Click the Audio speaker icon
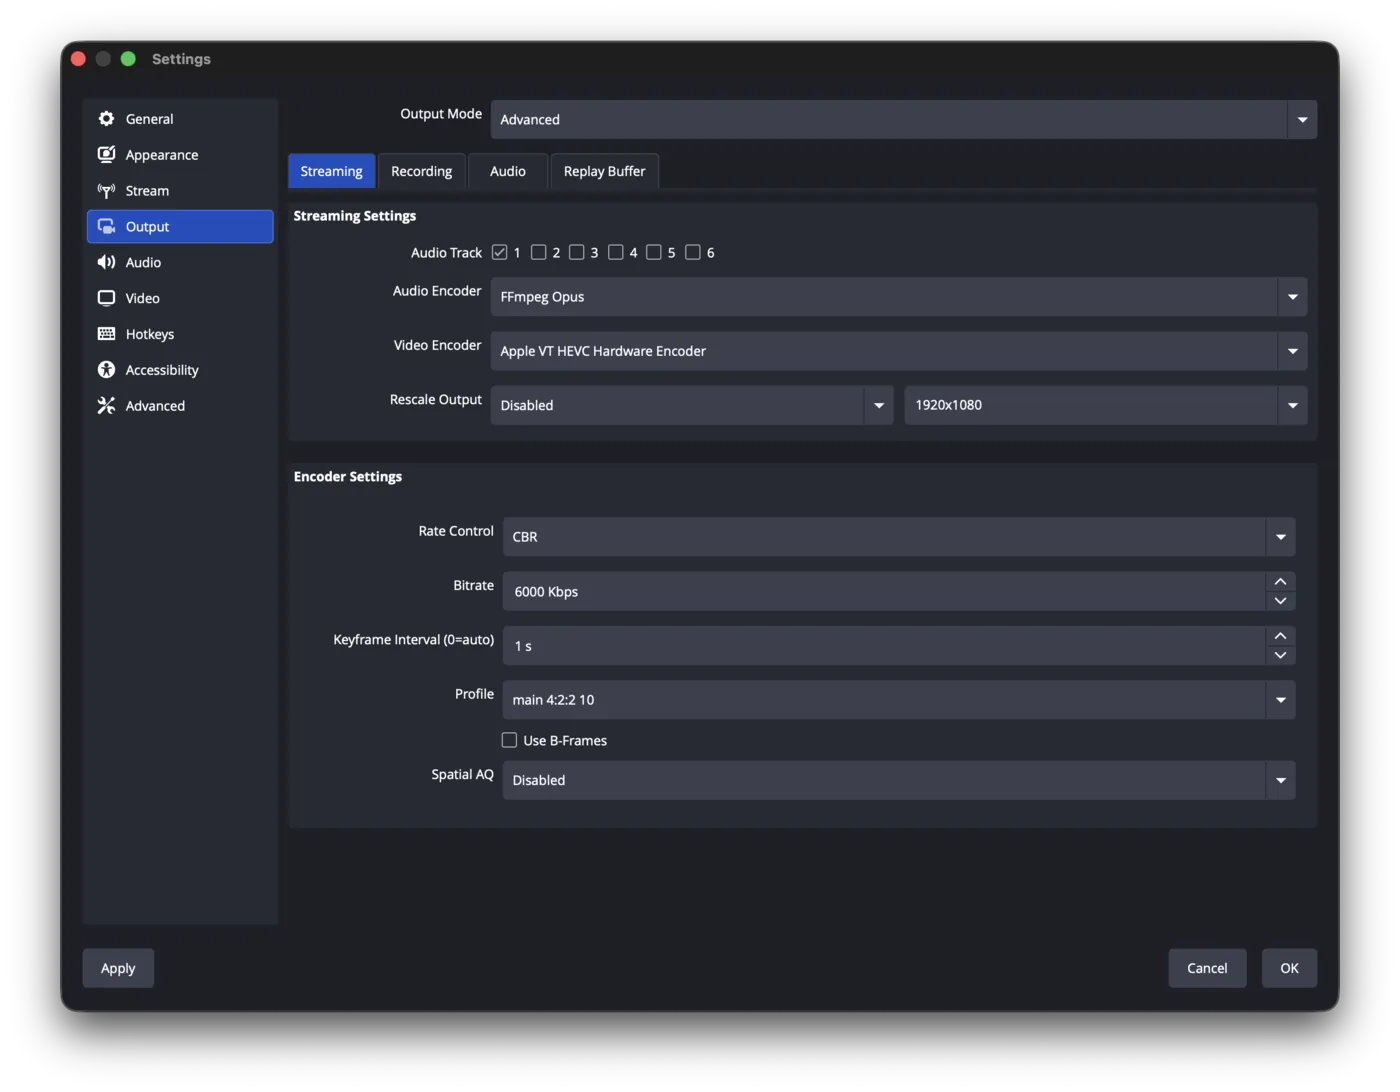This screenshot has height=1092, width=1400. click(x=106, y=262)
